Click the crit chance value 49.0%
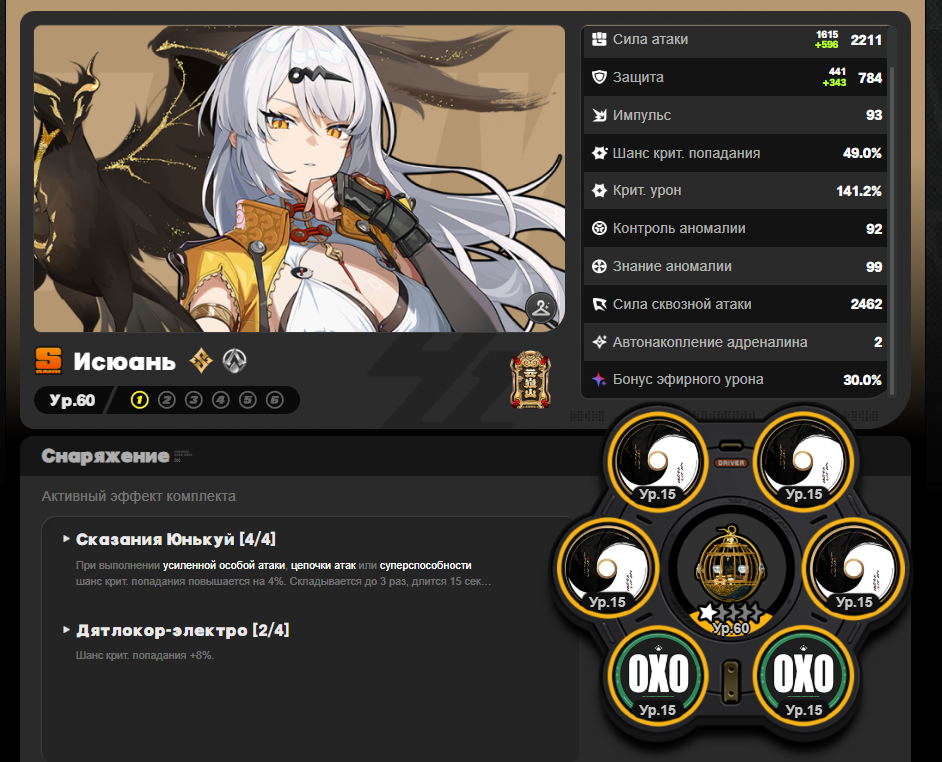The image size is (942, 762). click(862, 153)
